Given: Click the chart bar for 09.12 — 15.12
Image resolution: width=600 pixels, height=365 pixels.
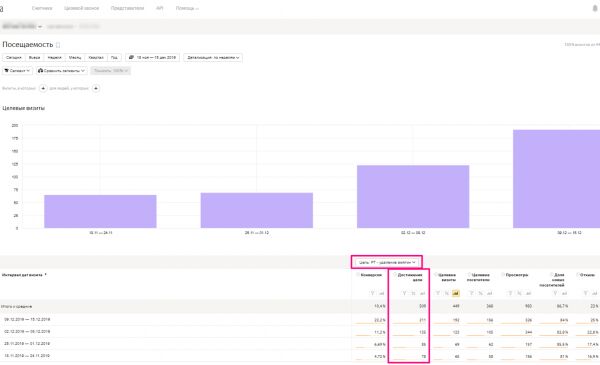Looking at the screenshot, I should point(556,179).
